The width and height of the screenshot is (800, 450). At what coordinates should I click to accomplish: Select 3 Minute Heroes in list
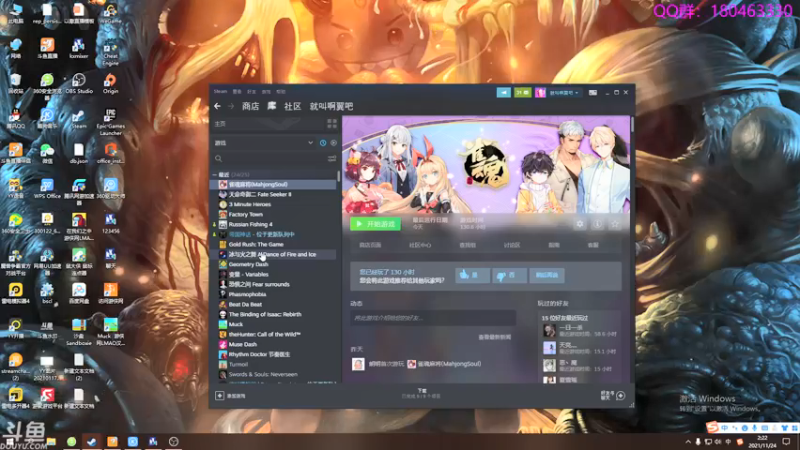[273, 204]
